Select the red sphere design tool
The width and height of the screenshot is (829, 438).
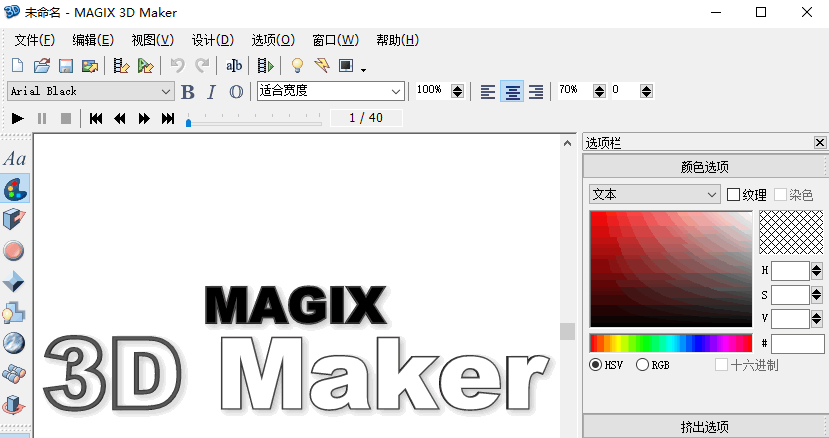point(14,250)
